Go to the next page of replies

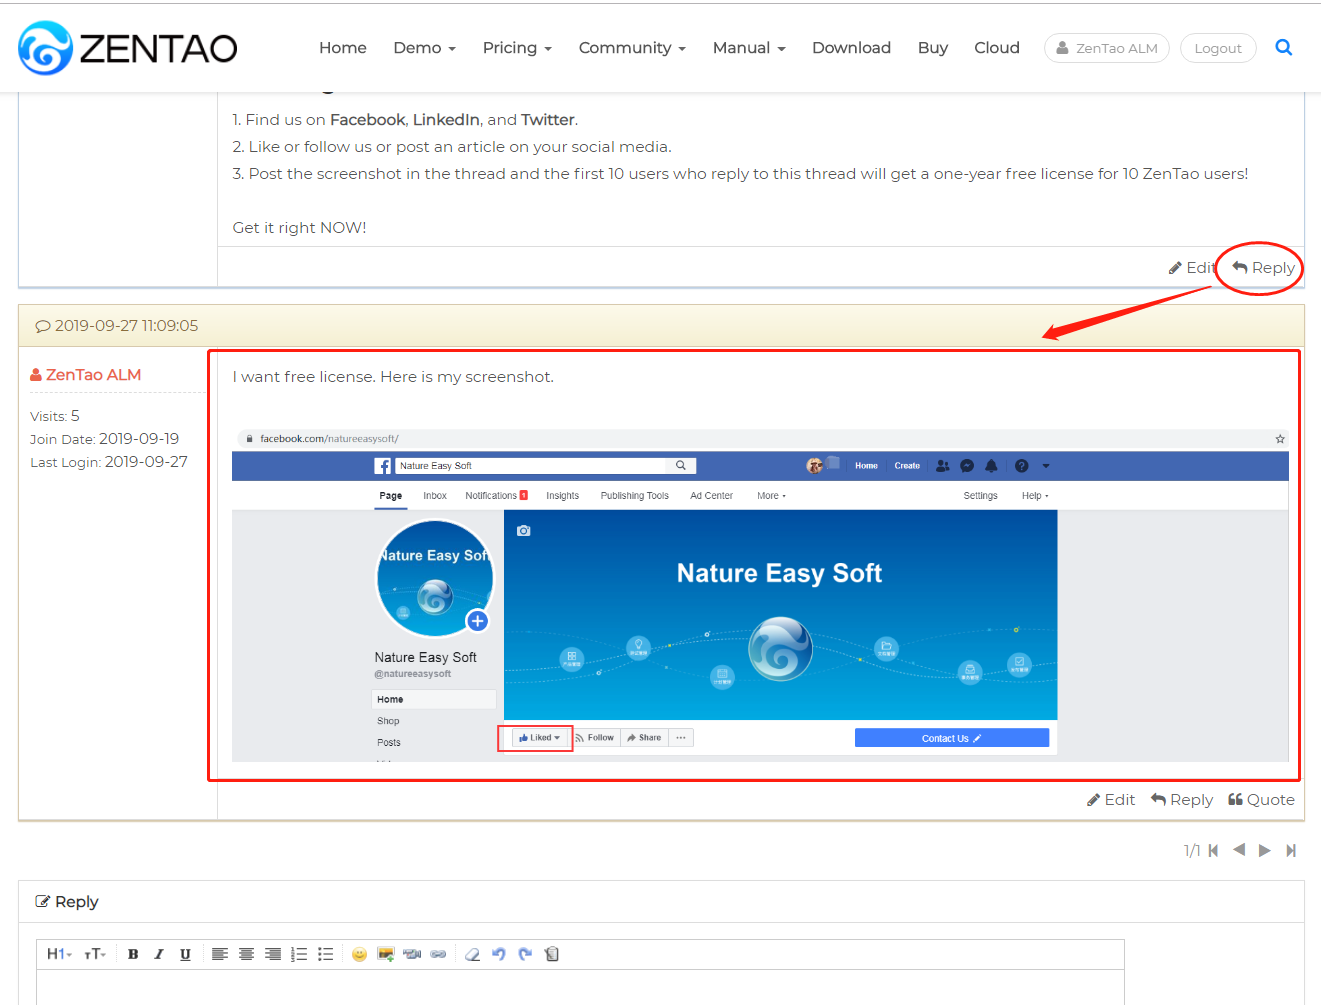coord(1265,850)
